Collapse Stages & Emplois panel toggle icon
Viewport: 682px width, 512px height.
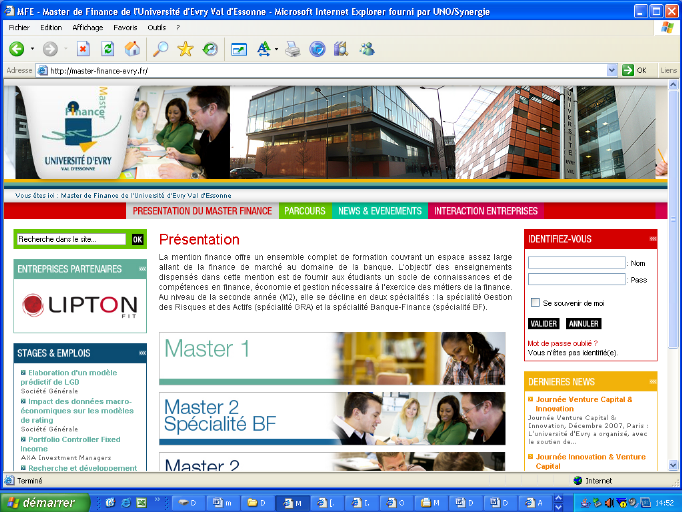(142, 353)
